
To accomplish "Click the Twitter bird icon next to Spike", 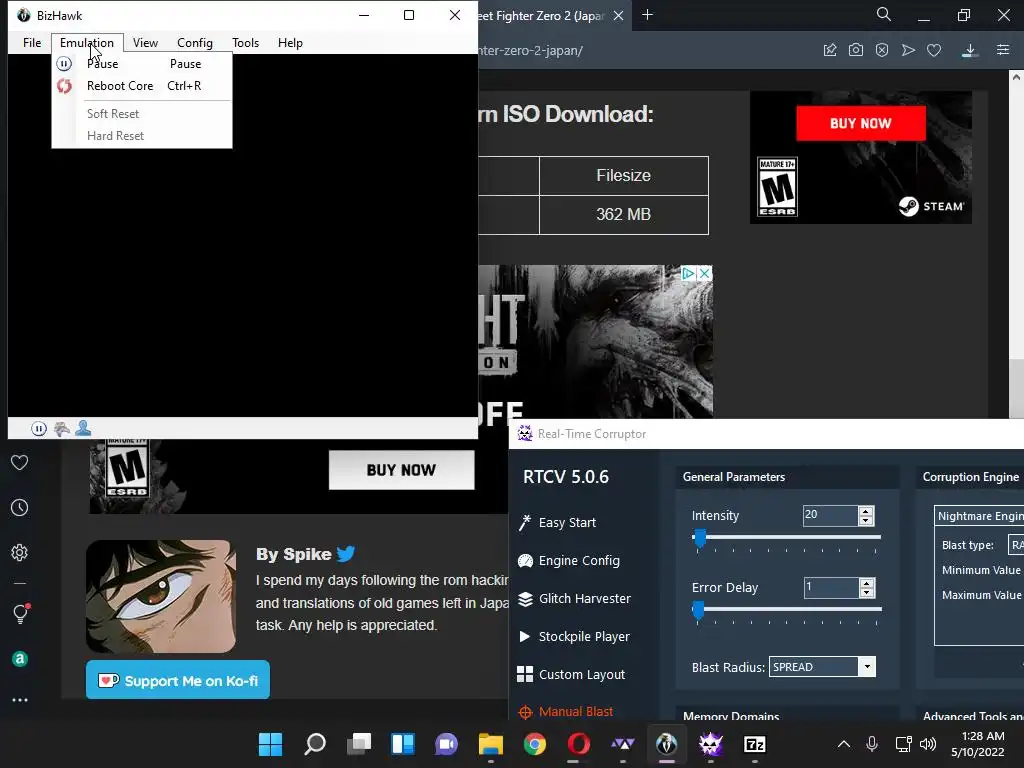I will 345,553.
